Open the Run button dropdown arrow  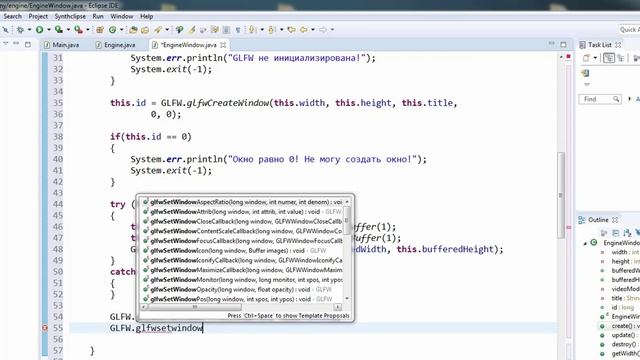click(49, 29)
